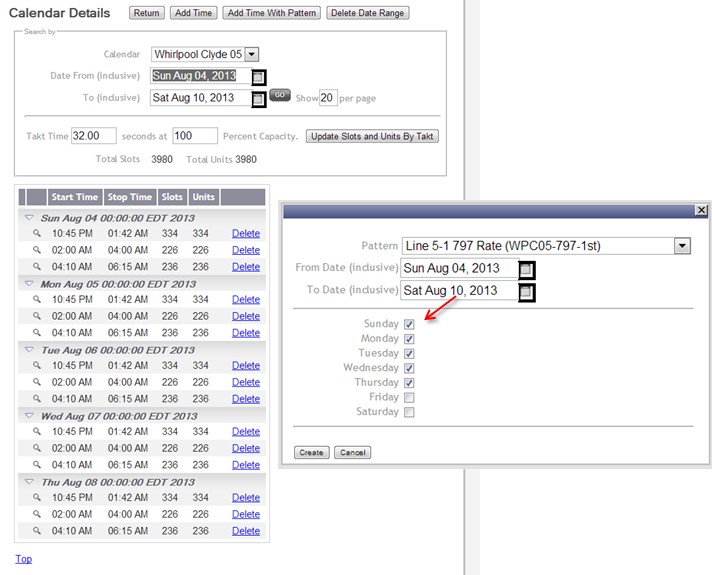This screenshot has width=712, height=575.
Task: Click the dialog To Date text field
Action: coord(459,291)
